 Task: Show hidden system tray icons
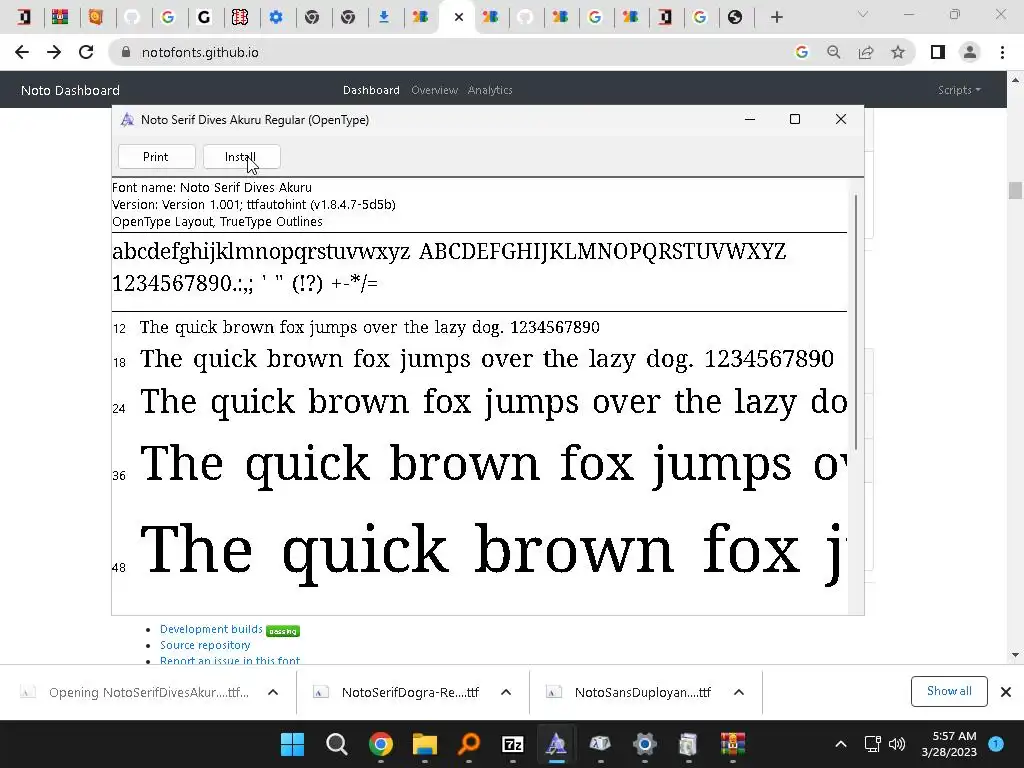pos(840,744)
